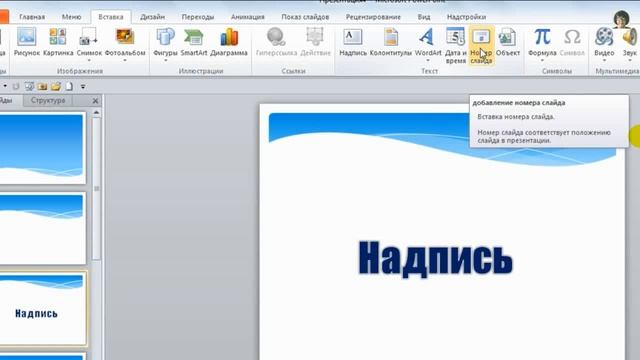Select the Надпись slide thumbnail
This screenshot has width=640, height=360.
(42, 309)
